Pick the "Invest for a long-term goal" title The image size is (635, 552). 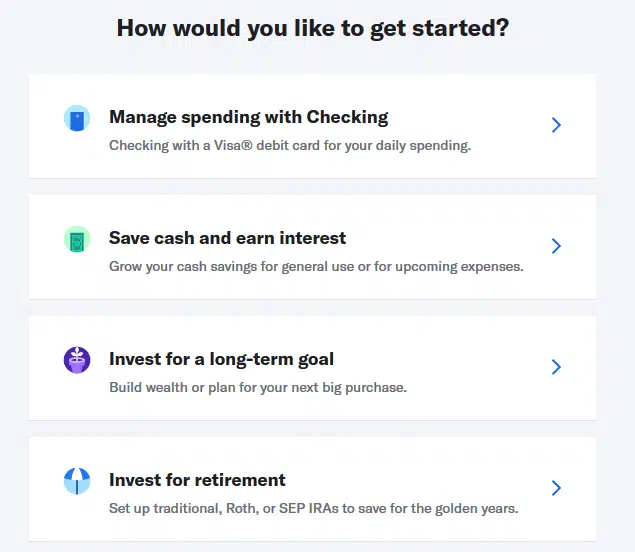[221, 359]
